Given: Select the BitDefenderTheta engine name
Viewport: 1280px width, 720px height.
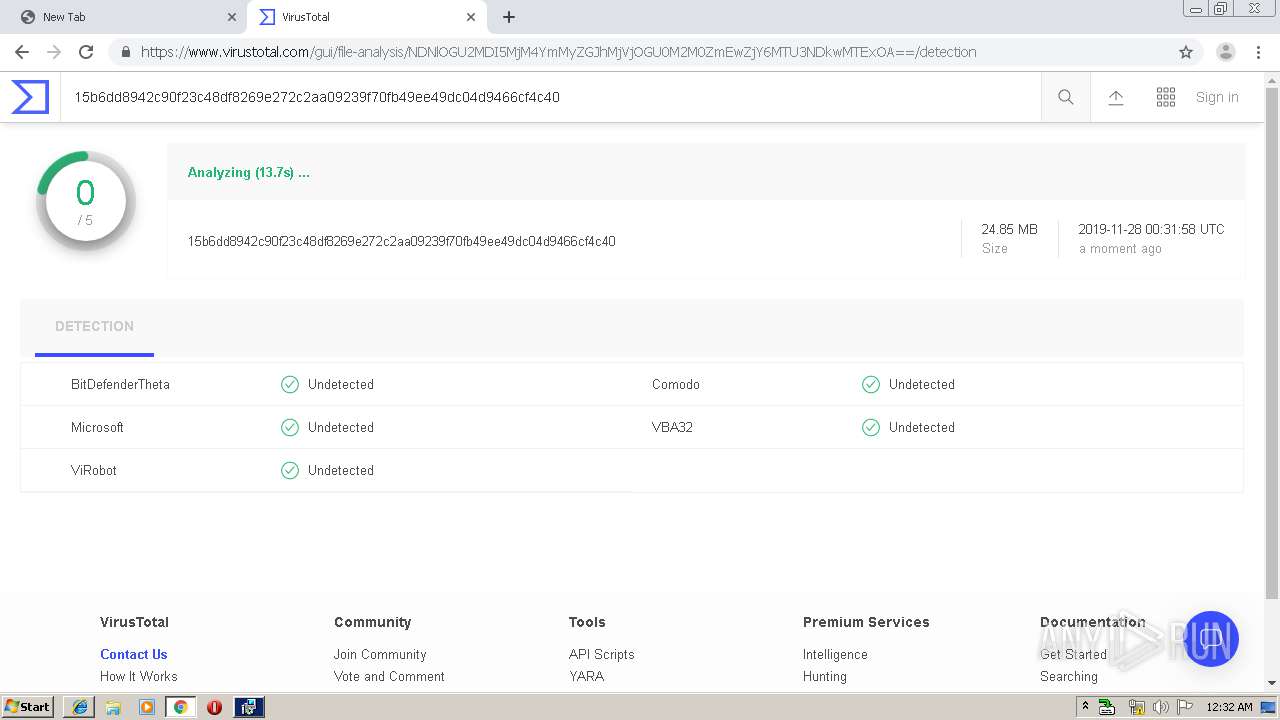Looking at the screenshot, I should coord(120,384).
